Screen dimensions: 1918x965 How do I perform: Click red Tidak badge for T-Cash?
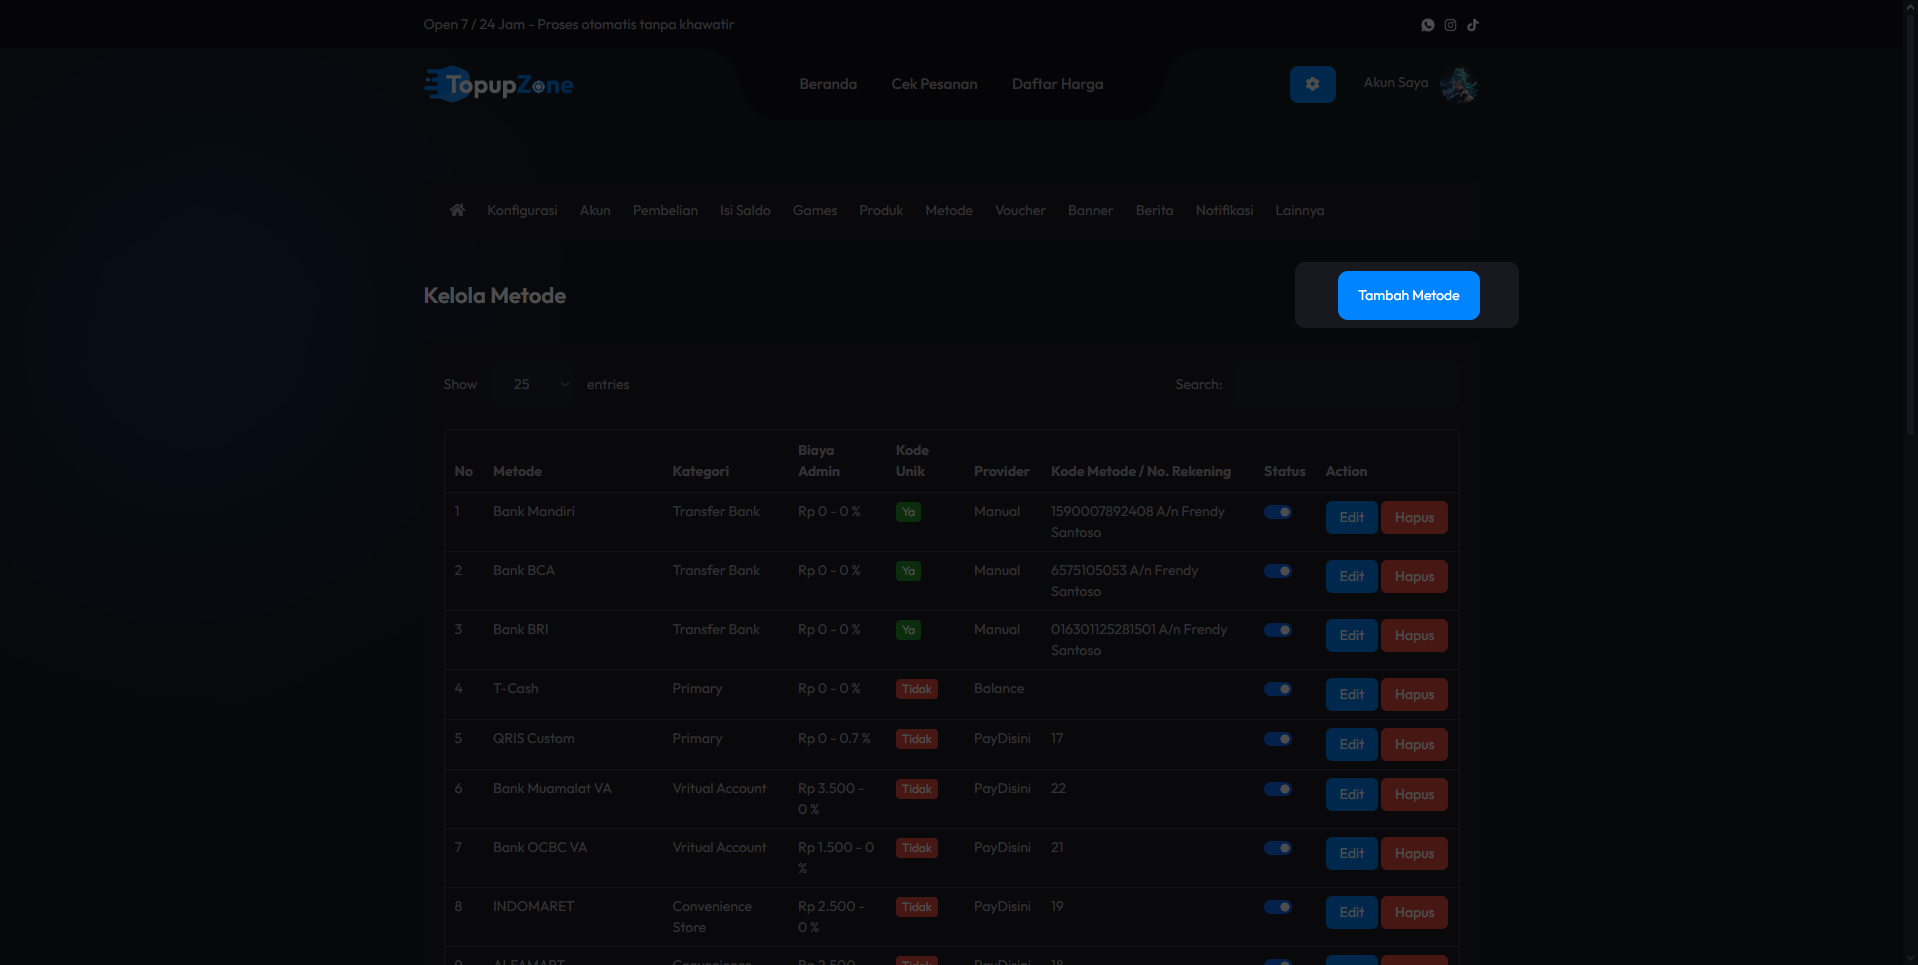916,689
